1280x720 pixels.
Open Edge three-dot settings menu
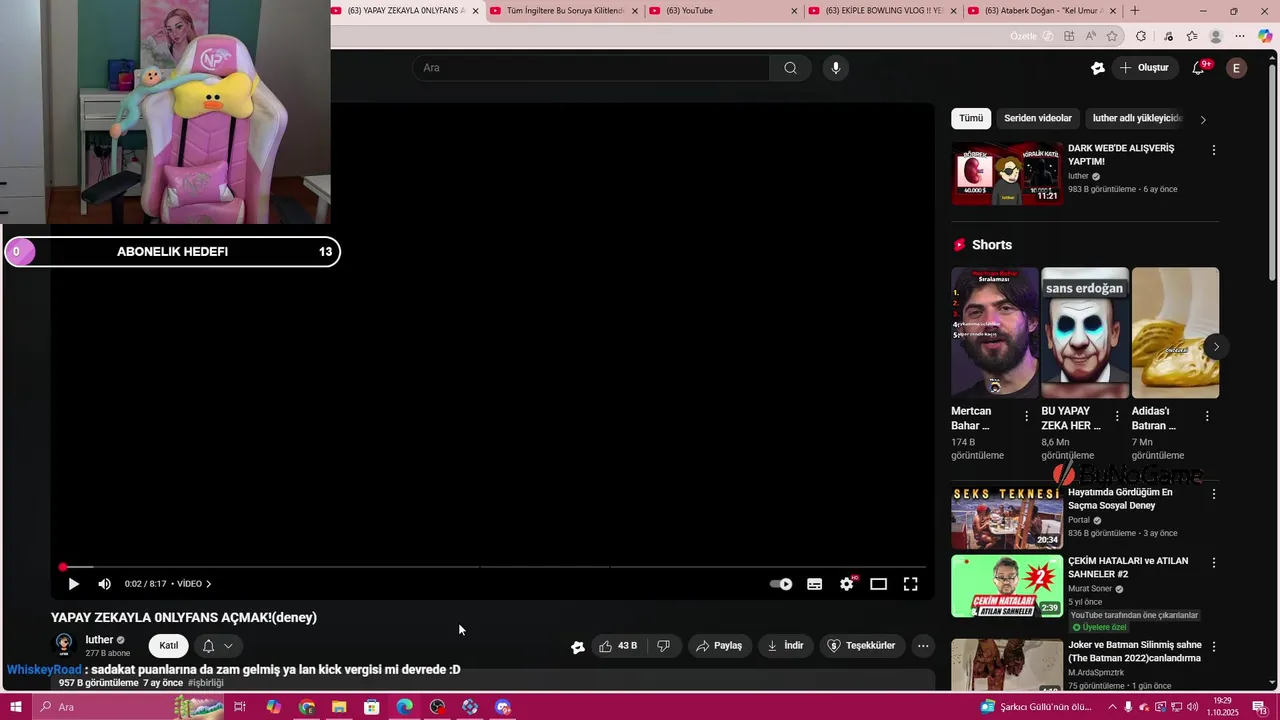(1240, 36)
